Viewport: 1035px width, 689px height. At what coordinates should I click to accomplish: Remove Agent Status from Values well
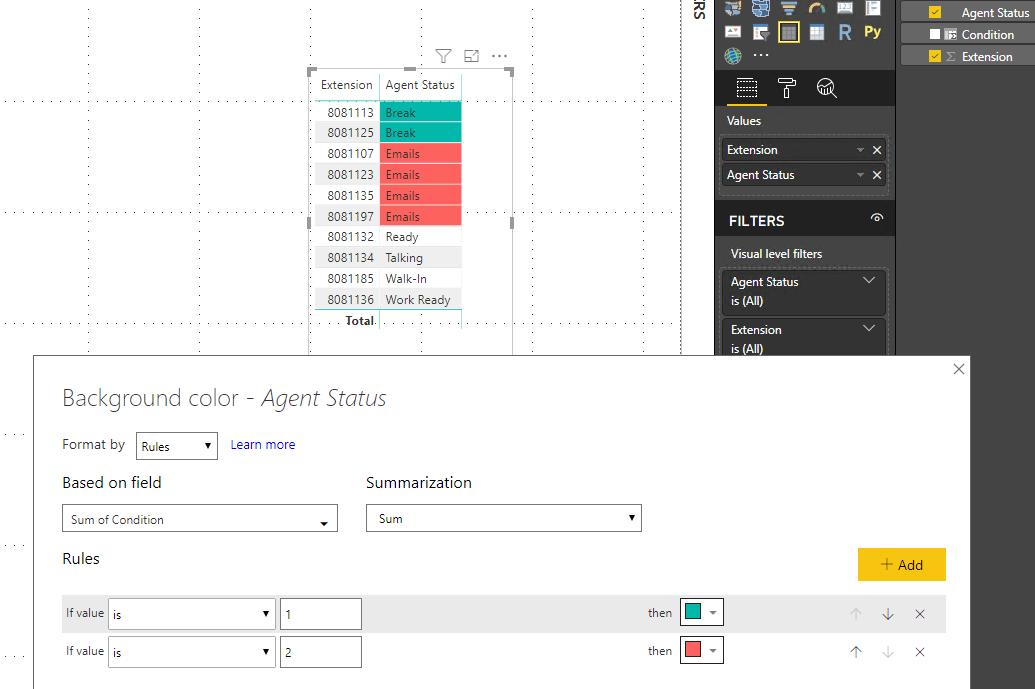click(877, 175)
